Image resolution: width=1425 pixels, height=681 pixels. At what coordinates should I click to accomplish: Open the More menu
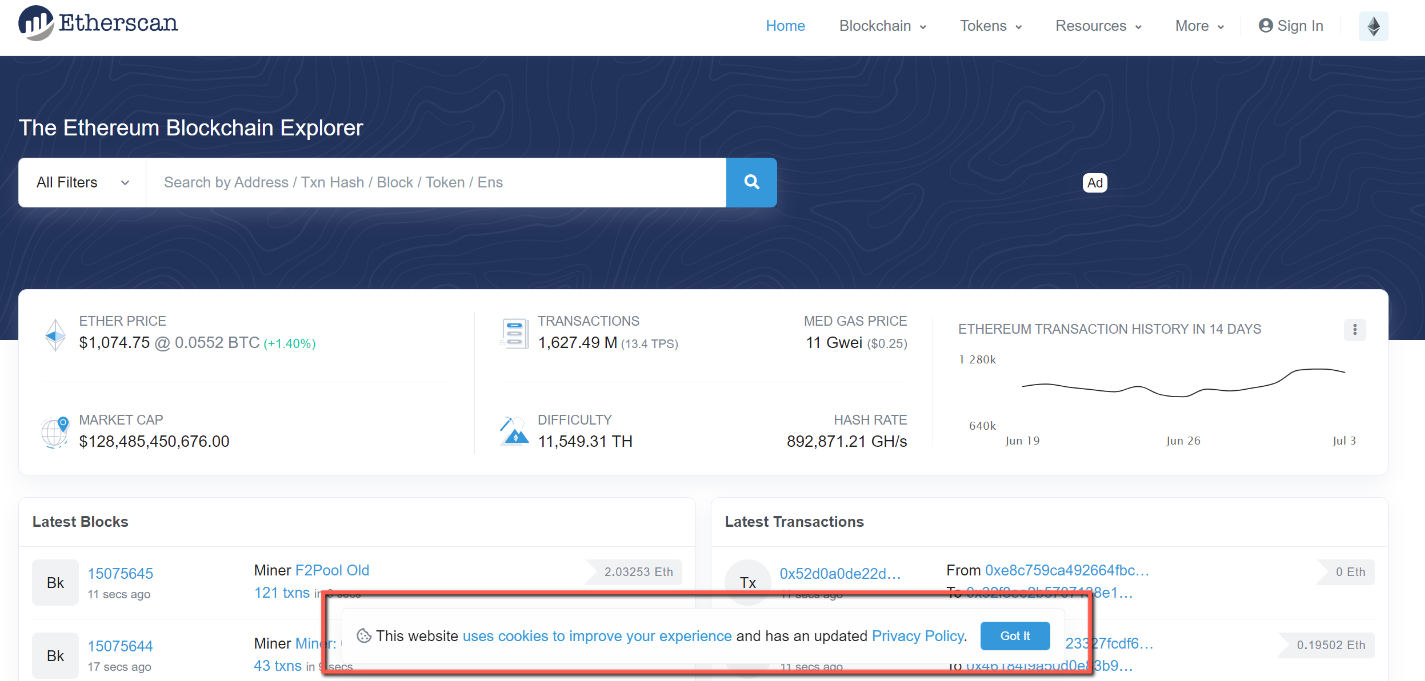click(x=1199, y=27)
